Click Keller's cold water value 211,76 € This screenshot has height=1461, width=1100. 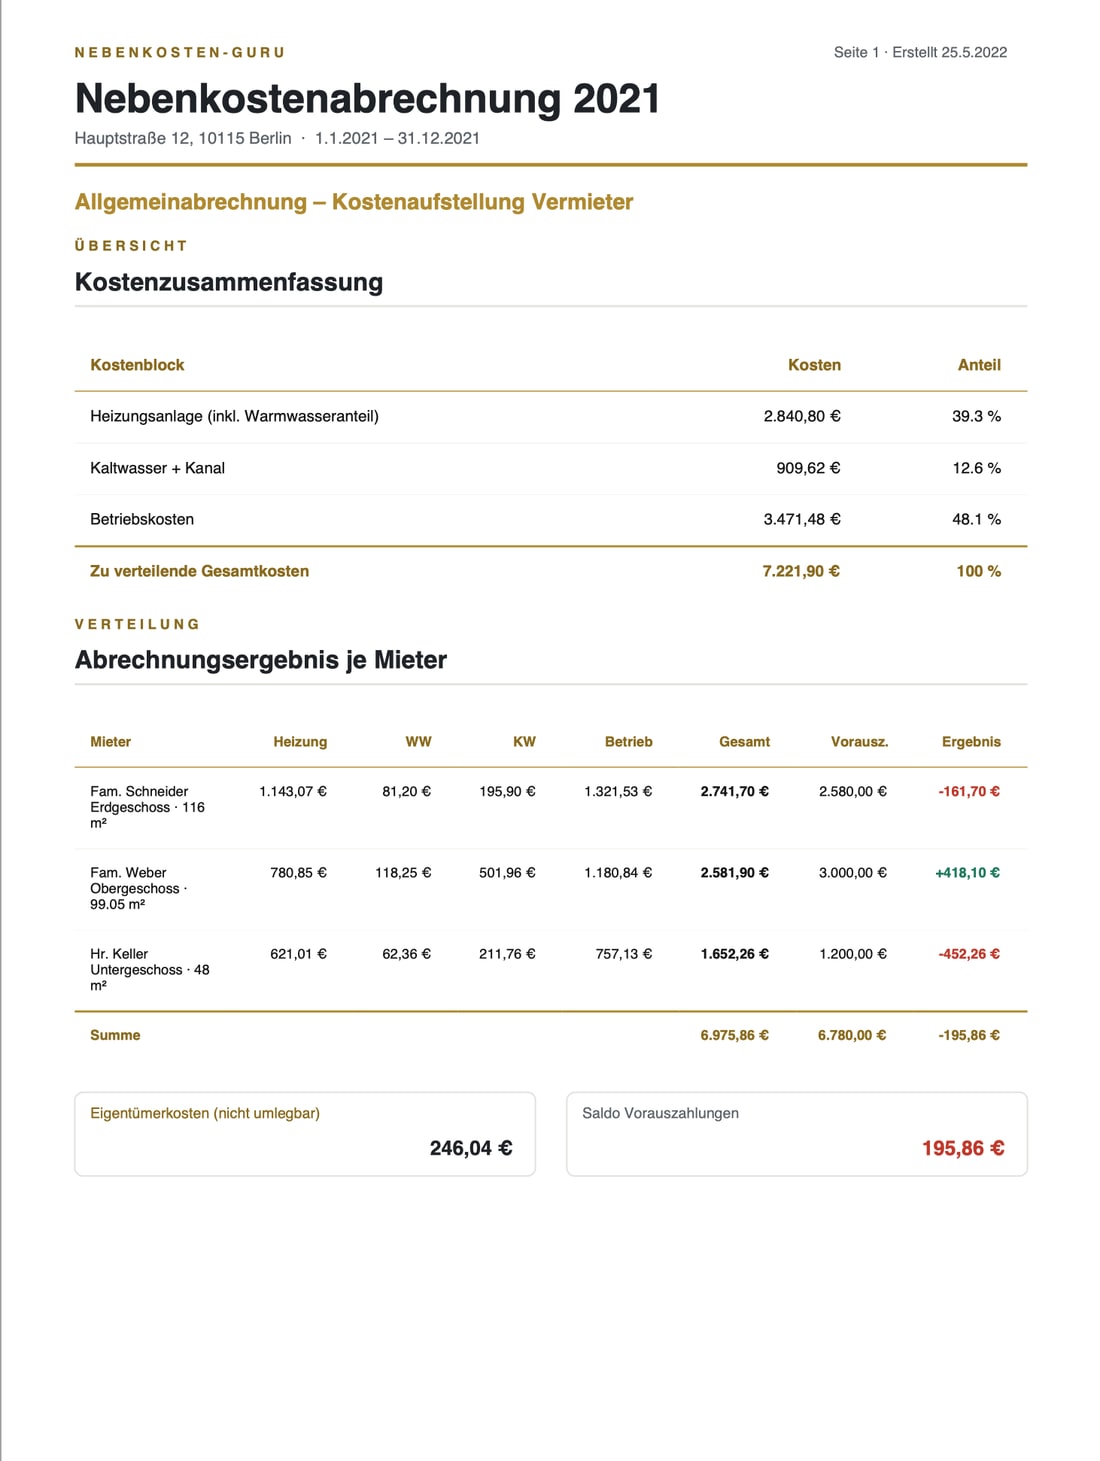pyautogui.click(x=507, y=954)
